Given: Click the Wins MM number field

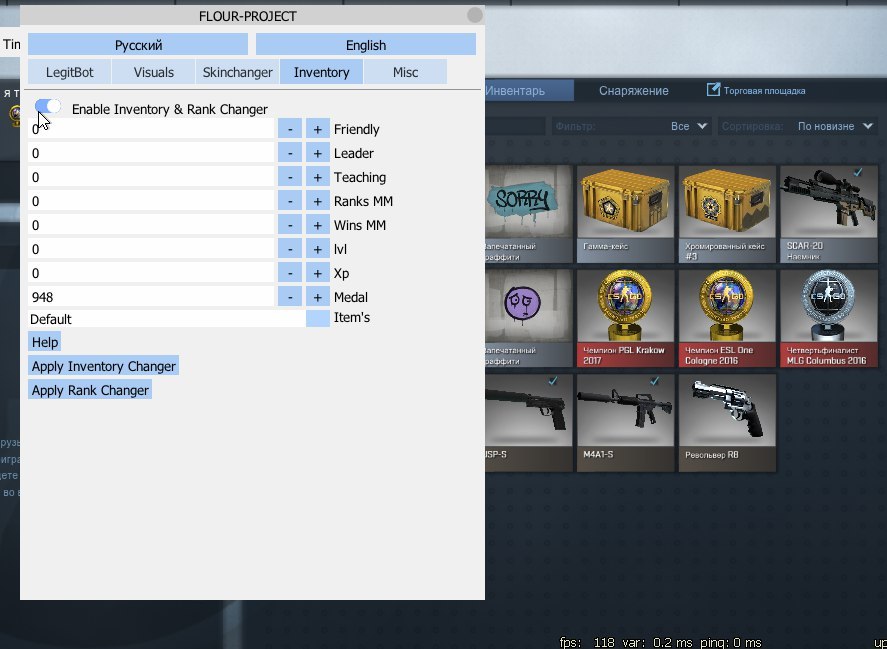Looking at the screenshot, I should [151, 225].
